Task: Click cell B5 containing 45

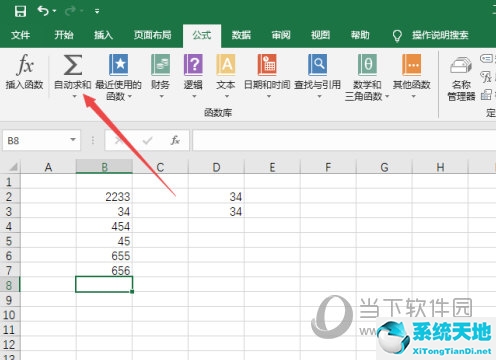Action: point(104,241)
